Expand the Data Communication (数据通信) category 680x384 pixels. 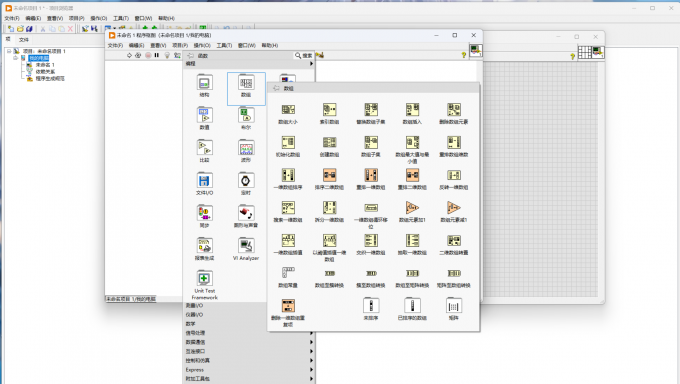click(x=311, y=342)
